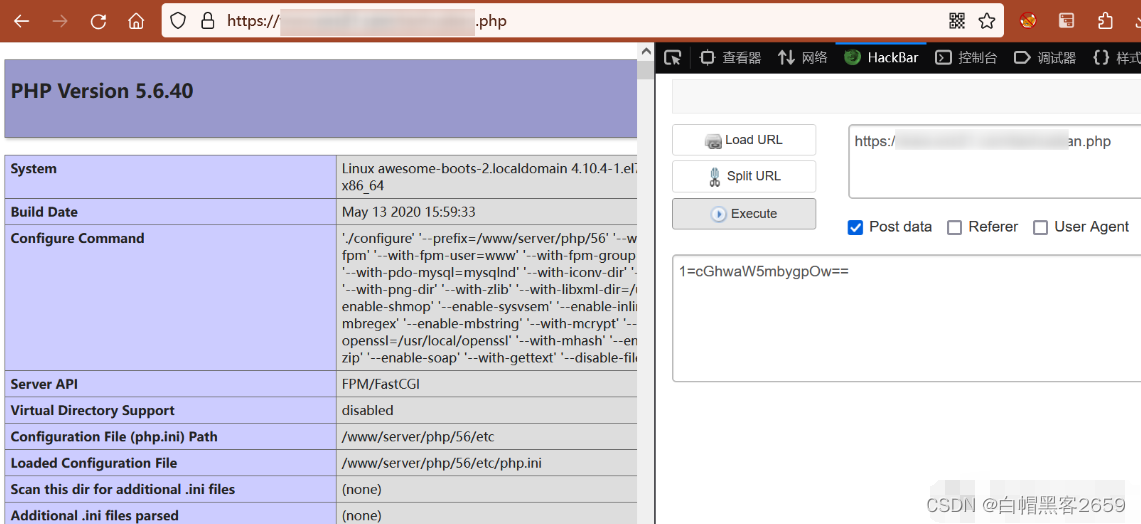Open the 调试器 debugger tab
Viewport: 1141px width, 524px height.
pyautogui.click(x=1045, y=57)
